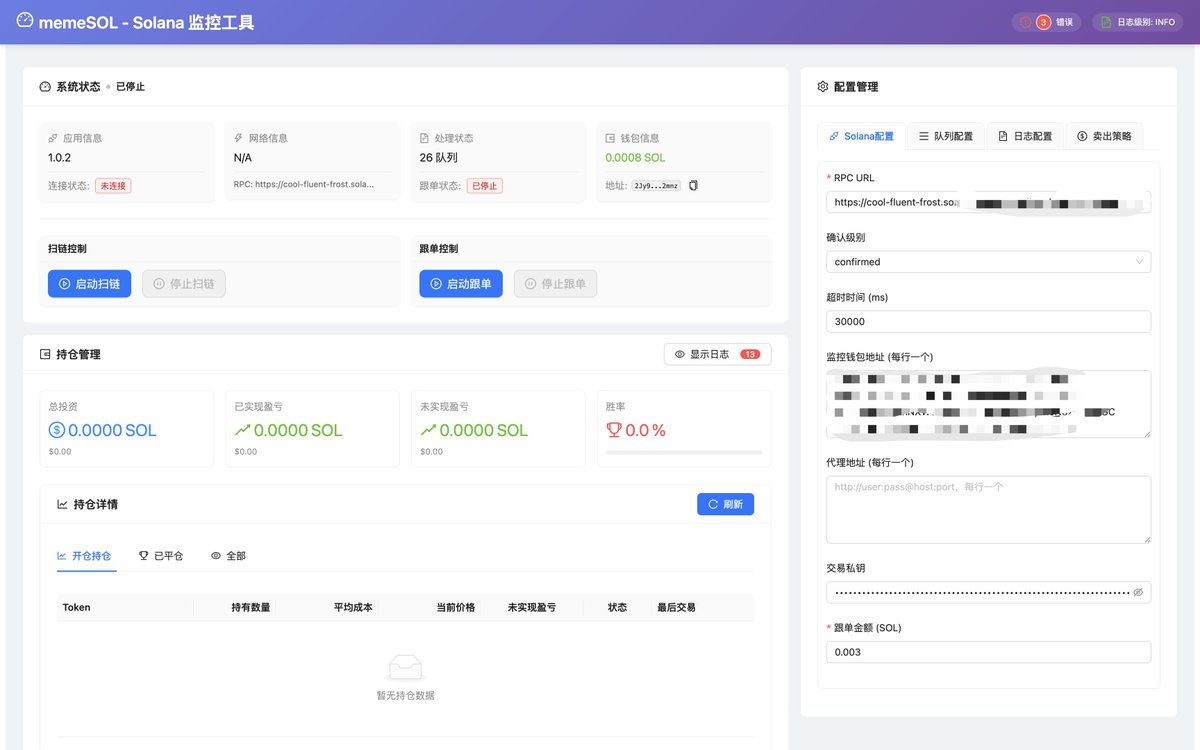Click the win rate trophy icon

[614, 431]
